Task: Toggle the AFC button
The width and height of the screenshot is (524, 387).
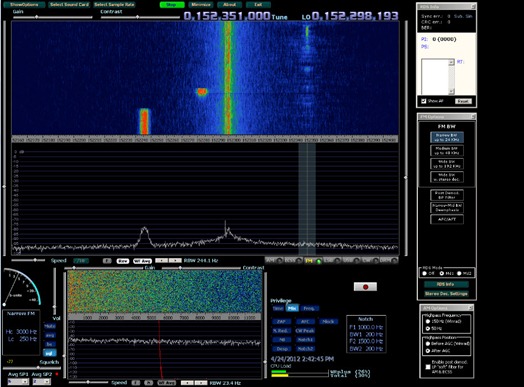Action: click(305, 321)
